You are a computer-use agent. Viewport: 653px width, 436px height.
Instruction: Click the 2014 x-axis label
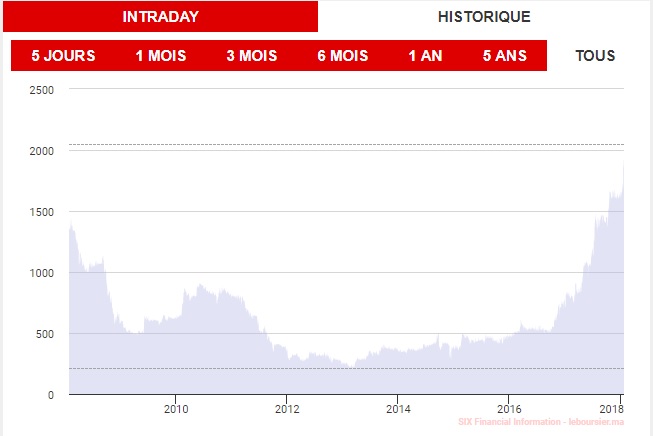[x=398, y=408]
